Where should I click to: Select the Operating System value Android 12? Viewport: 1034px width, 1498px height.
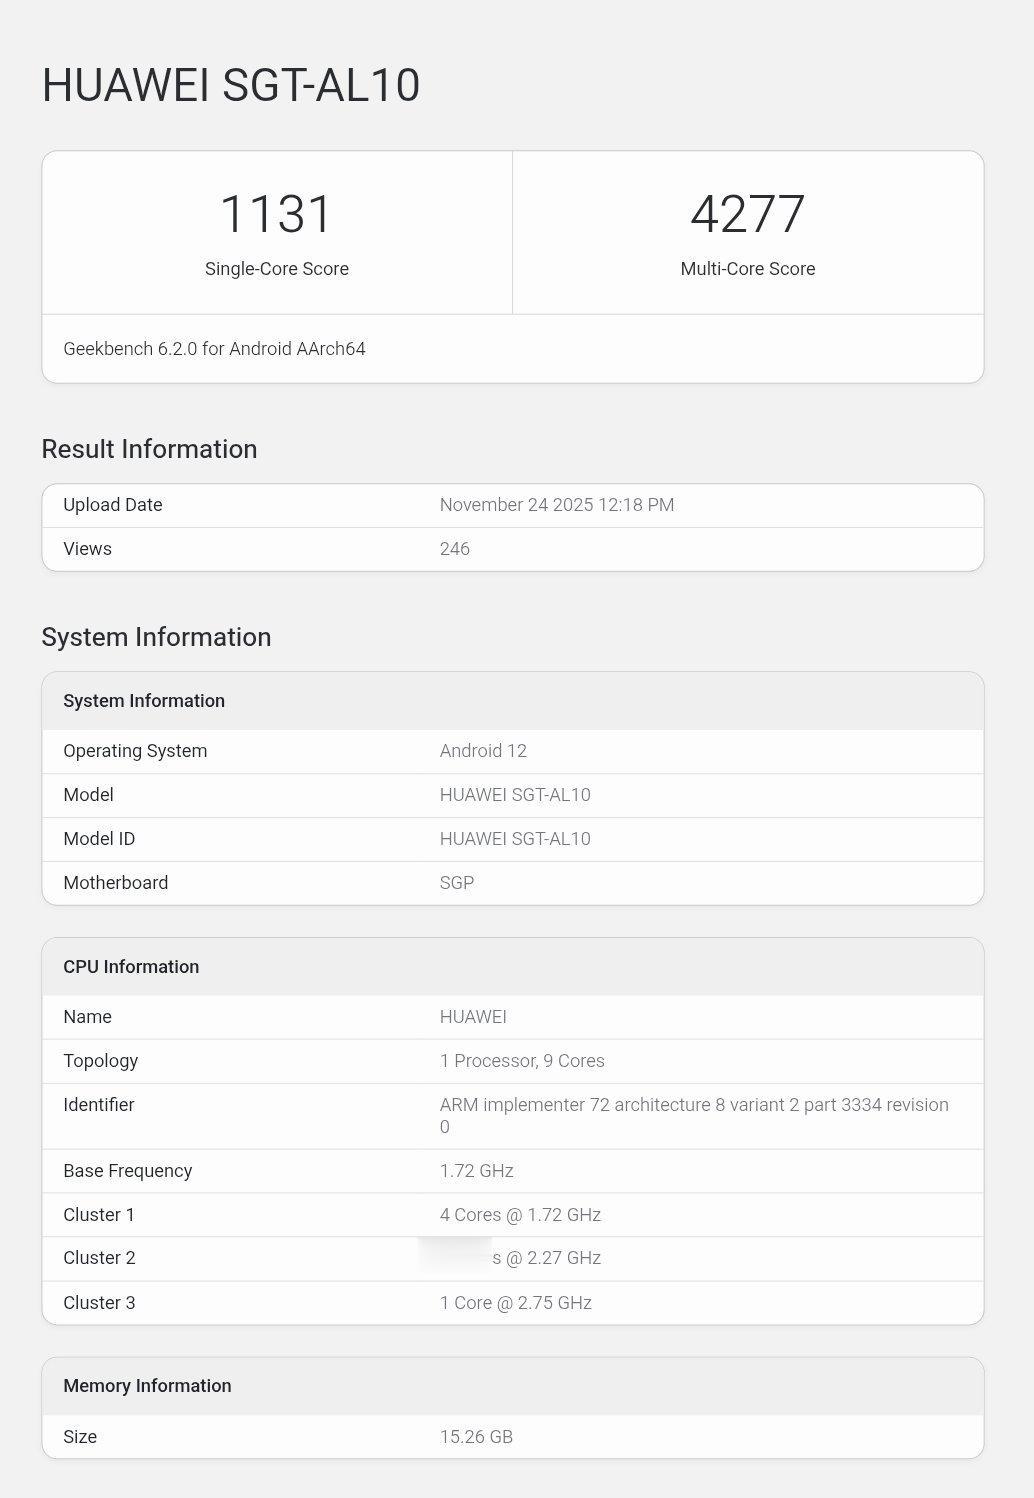[x=483, y=751]
